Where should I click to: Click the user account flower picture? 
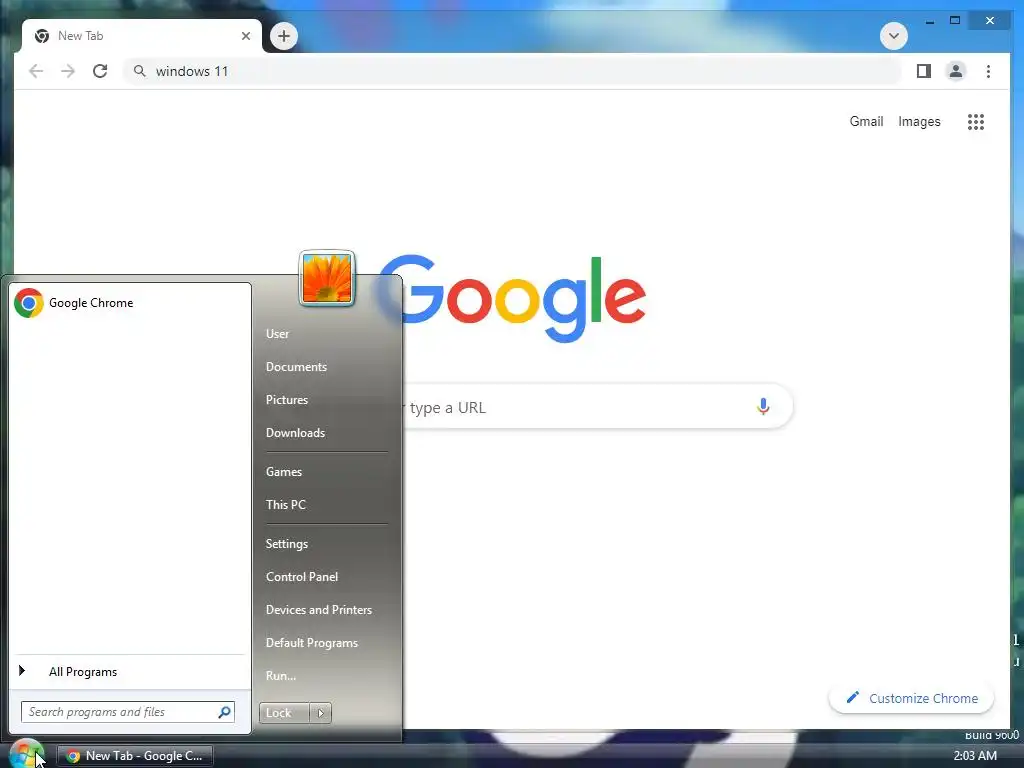click(x=327, y=278)
